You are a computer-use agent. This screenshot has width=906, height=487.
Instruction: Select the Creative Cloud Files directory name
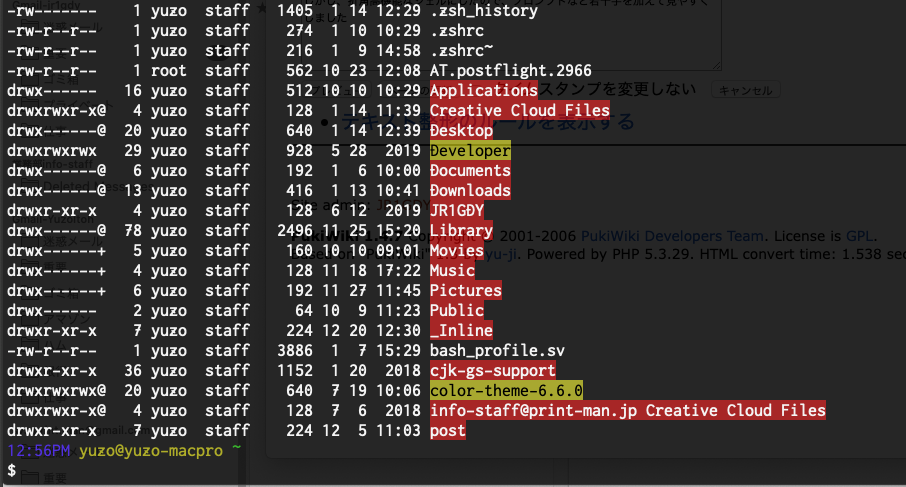click(x=519, y=111)
